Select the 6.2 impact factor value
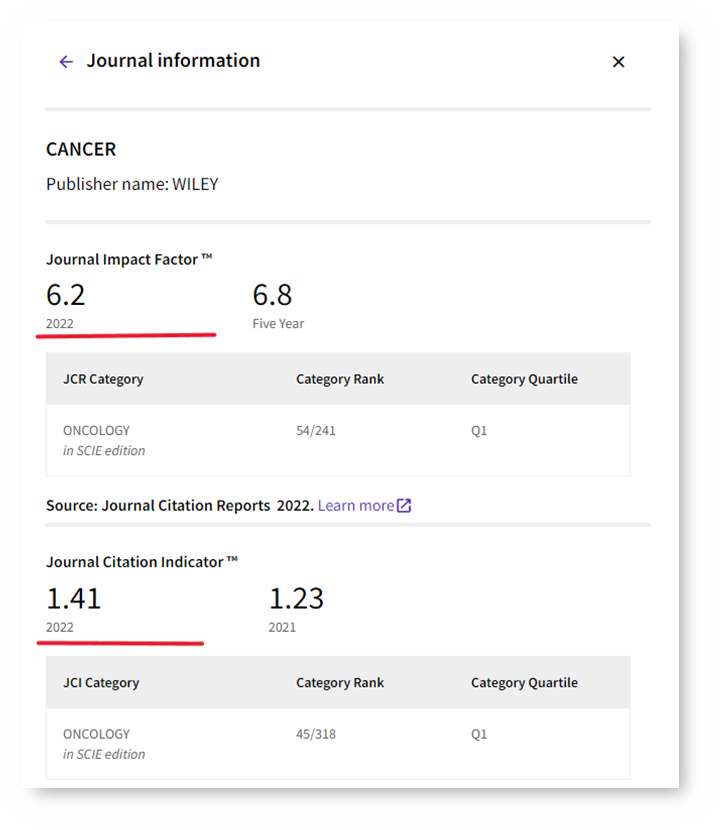Screen dimensions: 721x830 click(66, 295)
